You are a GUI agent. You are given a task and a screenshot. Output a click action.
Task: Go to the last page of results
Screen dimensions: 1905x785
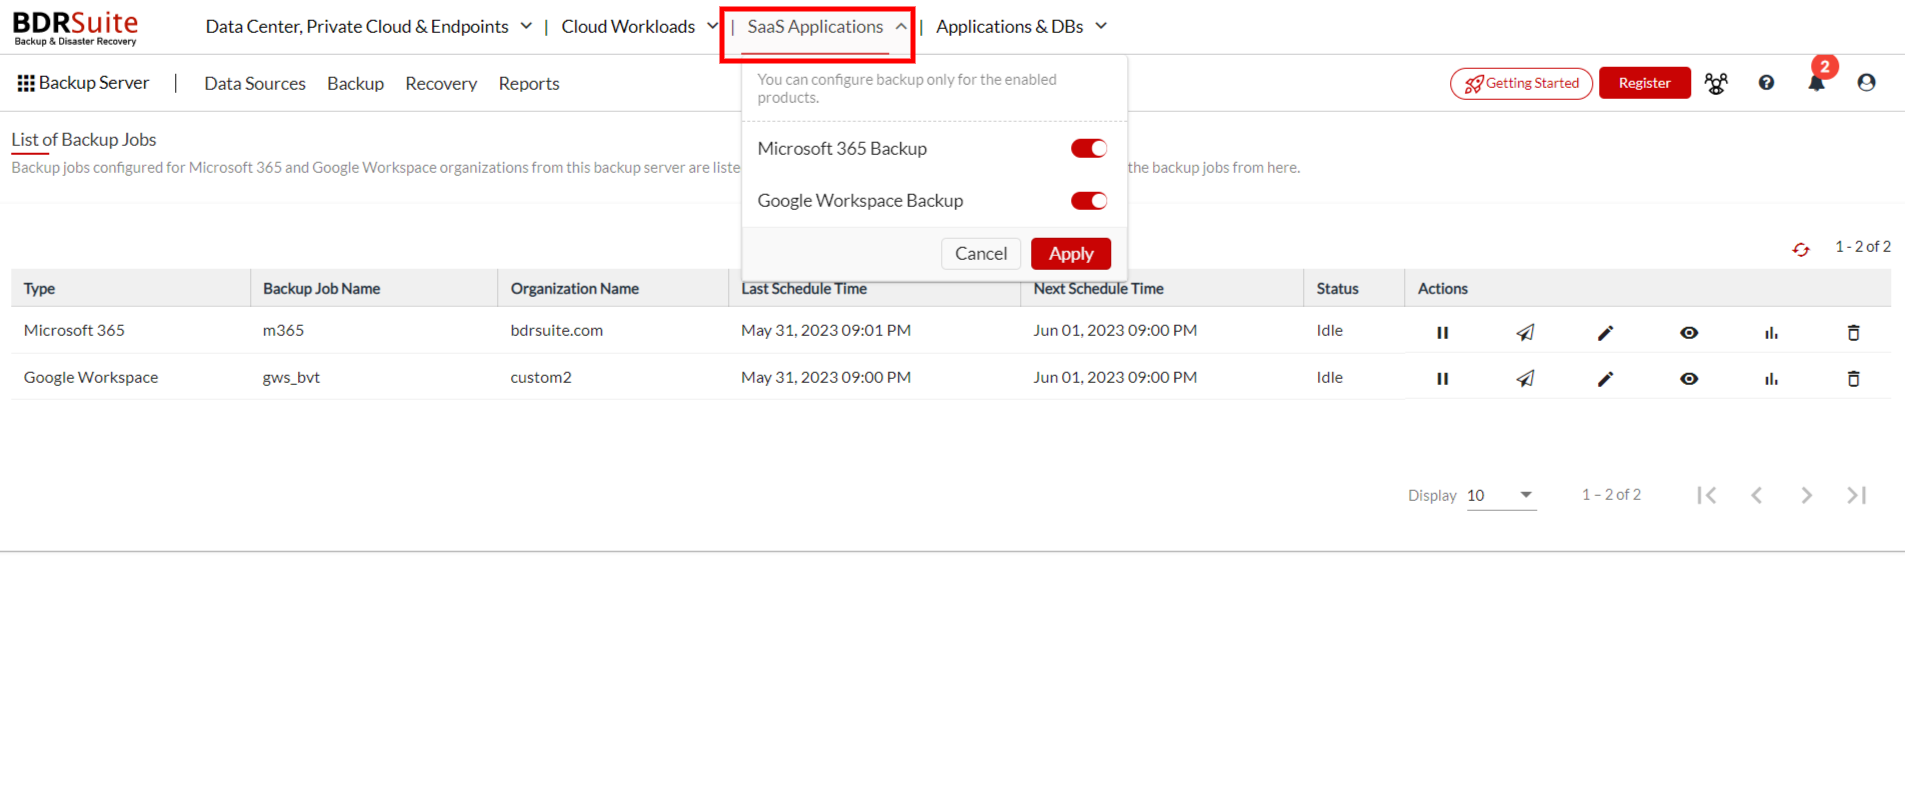pos(1857,495)
